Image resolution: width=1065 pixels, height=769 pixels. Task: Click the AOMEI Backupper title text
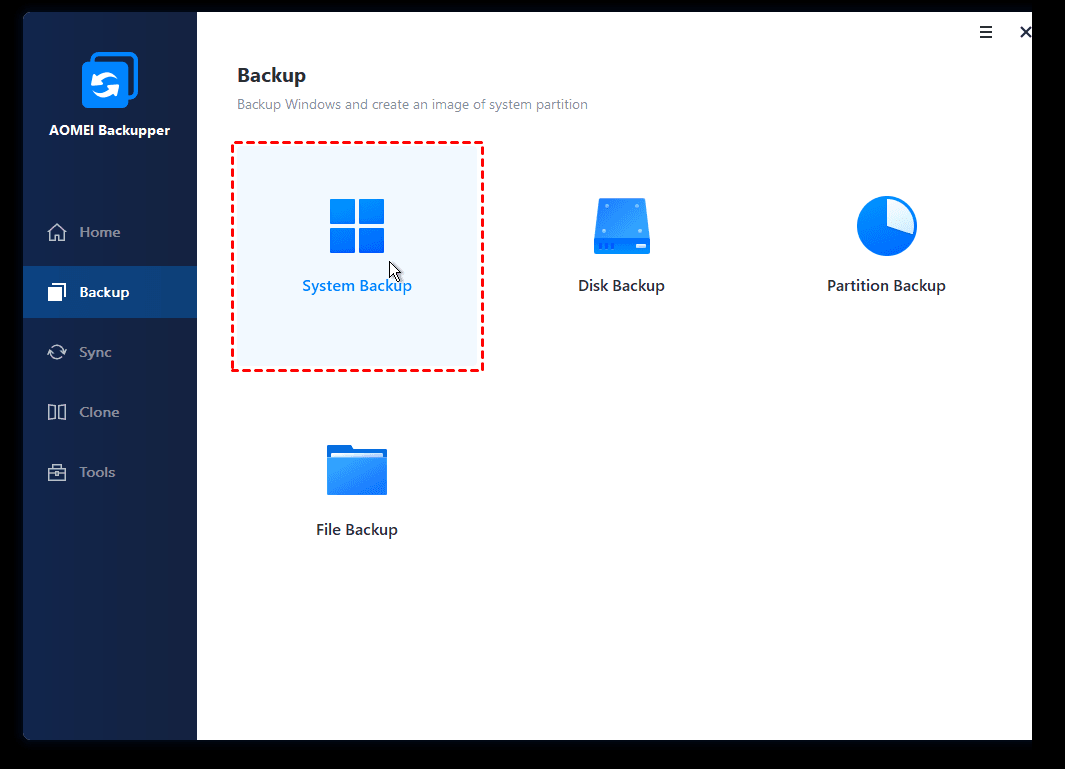[x=109, y=130]
